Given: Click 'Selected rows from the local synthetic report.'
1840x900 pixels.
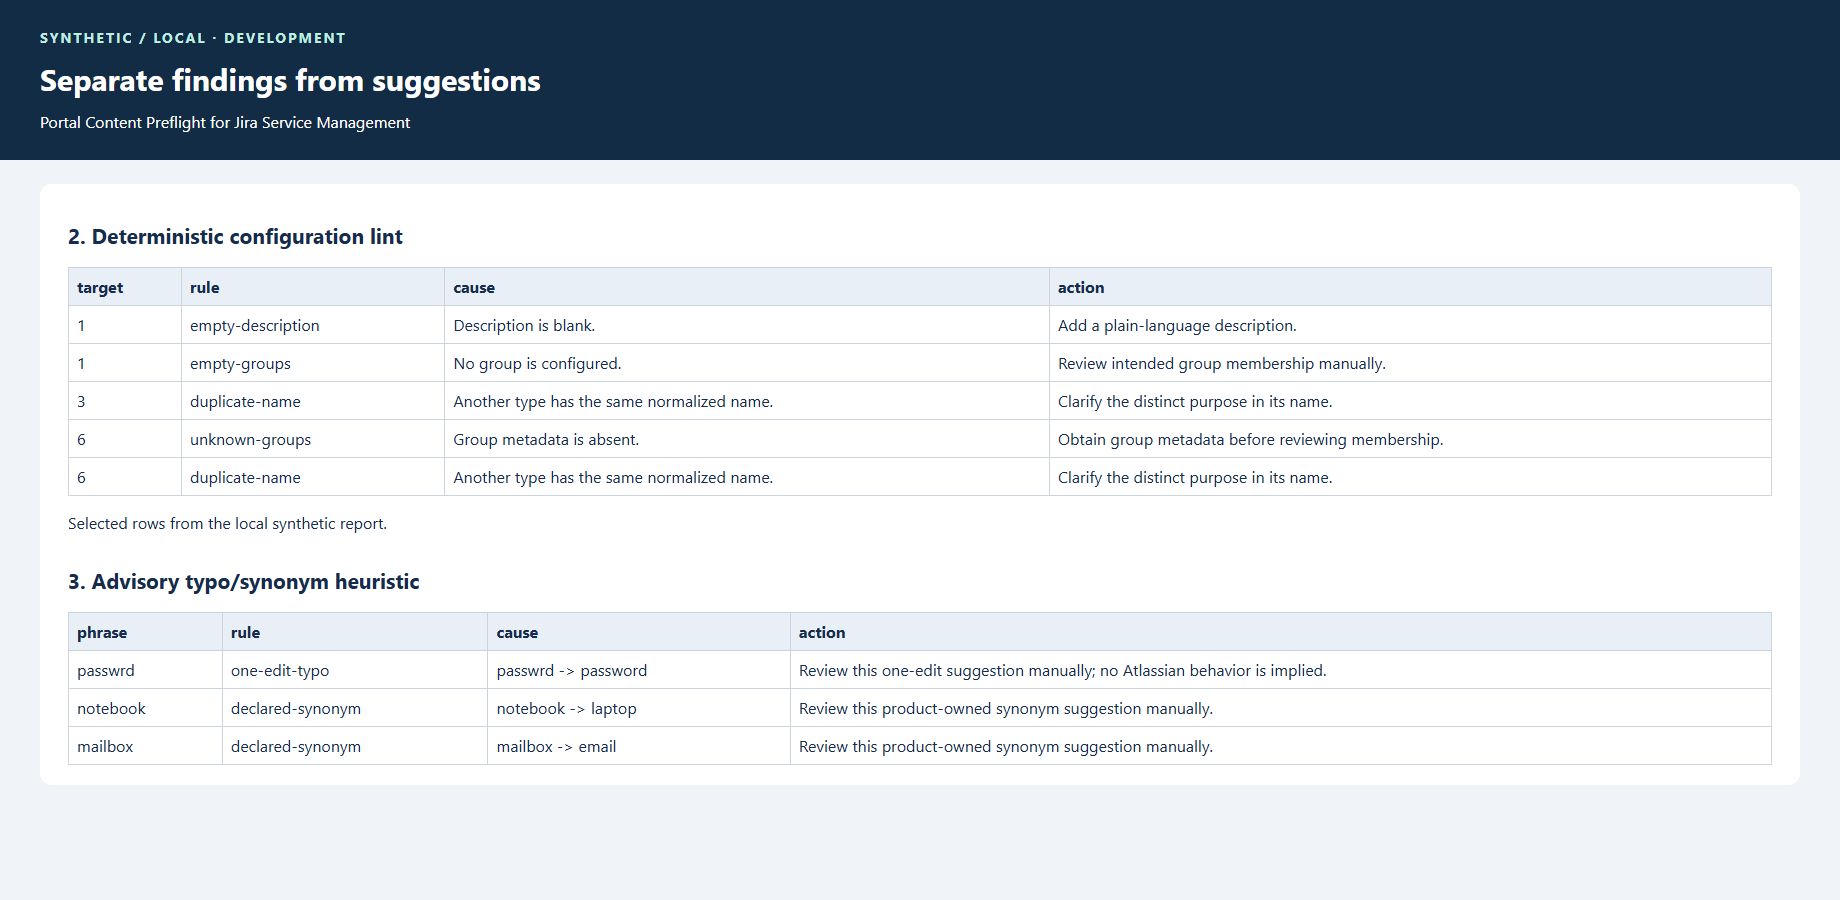Looking at the screenshot, I should (227, 523).
